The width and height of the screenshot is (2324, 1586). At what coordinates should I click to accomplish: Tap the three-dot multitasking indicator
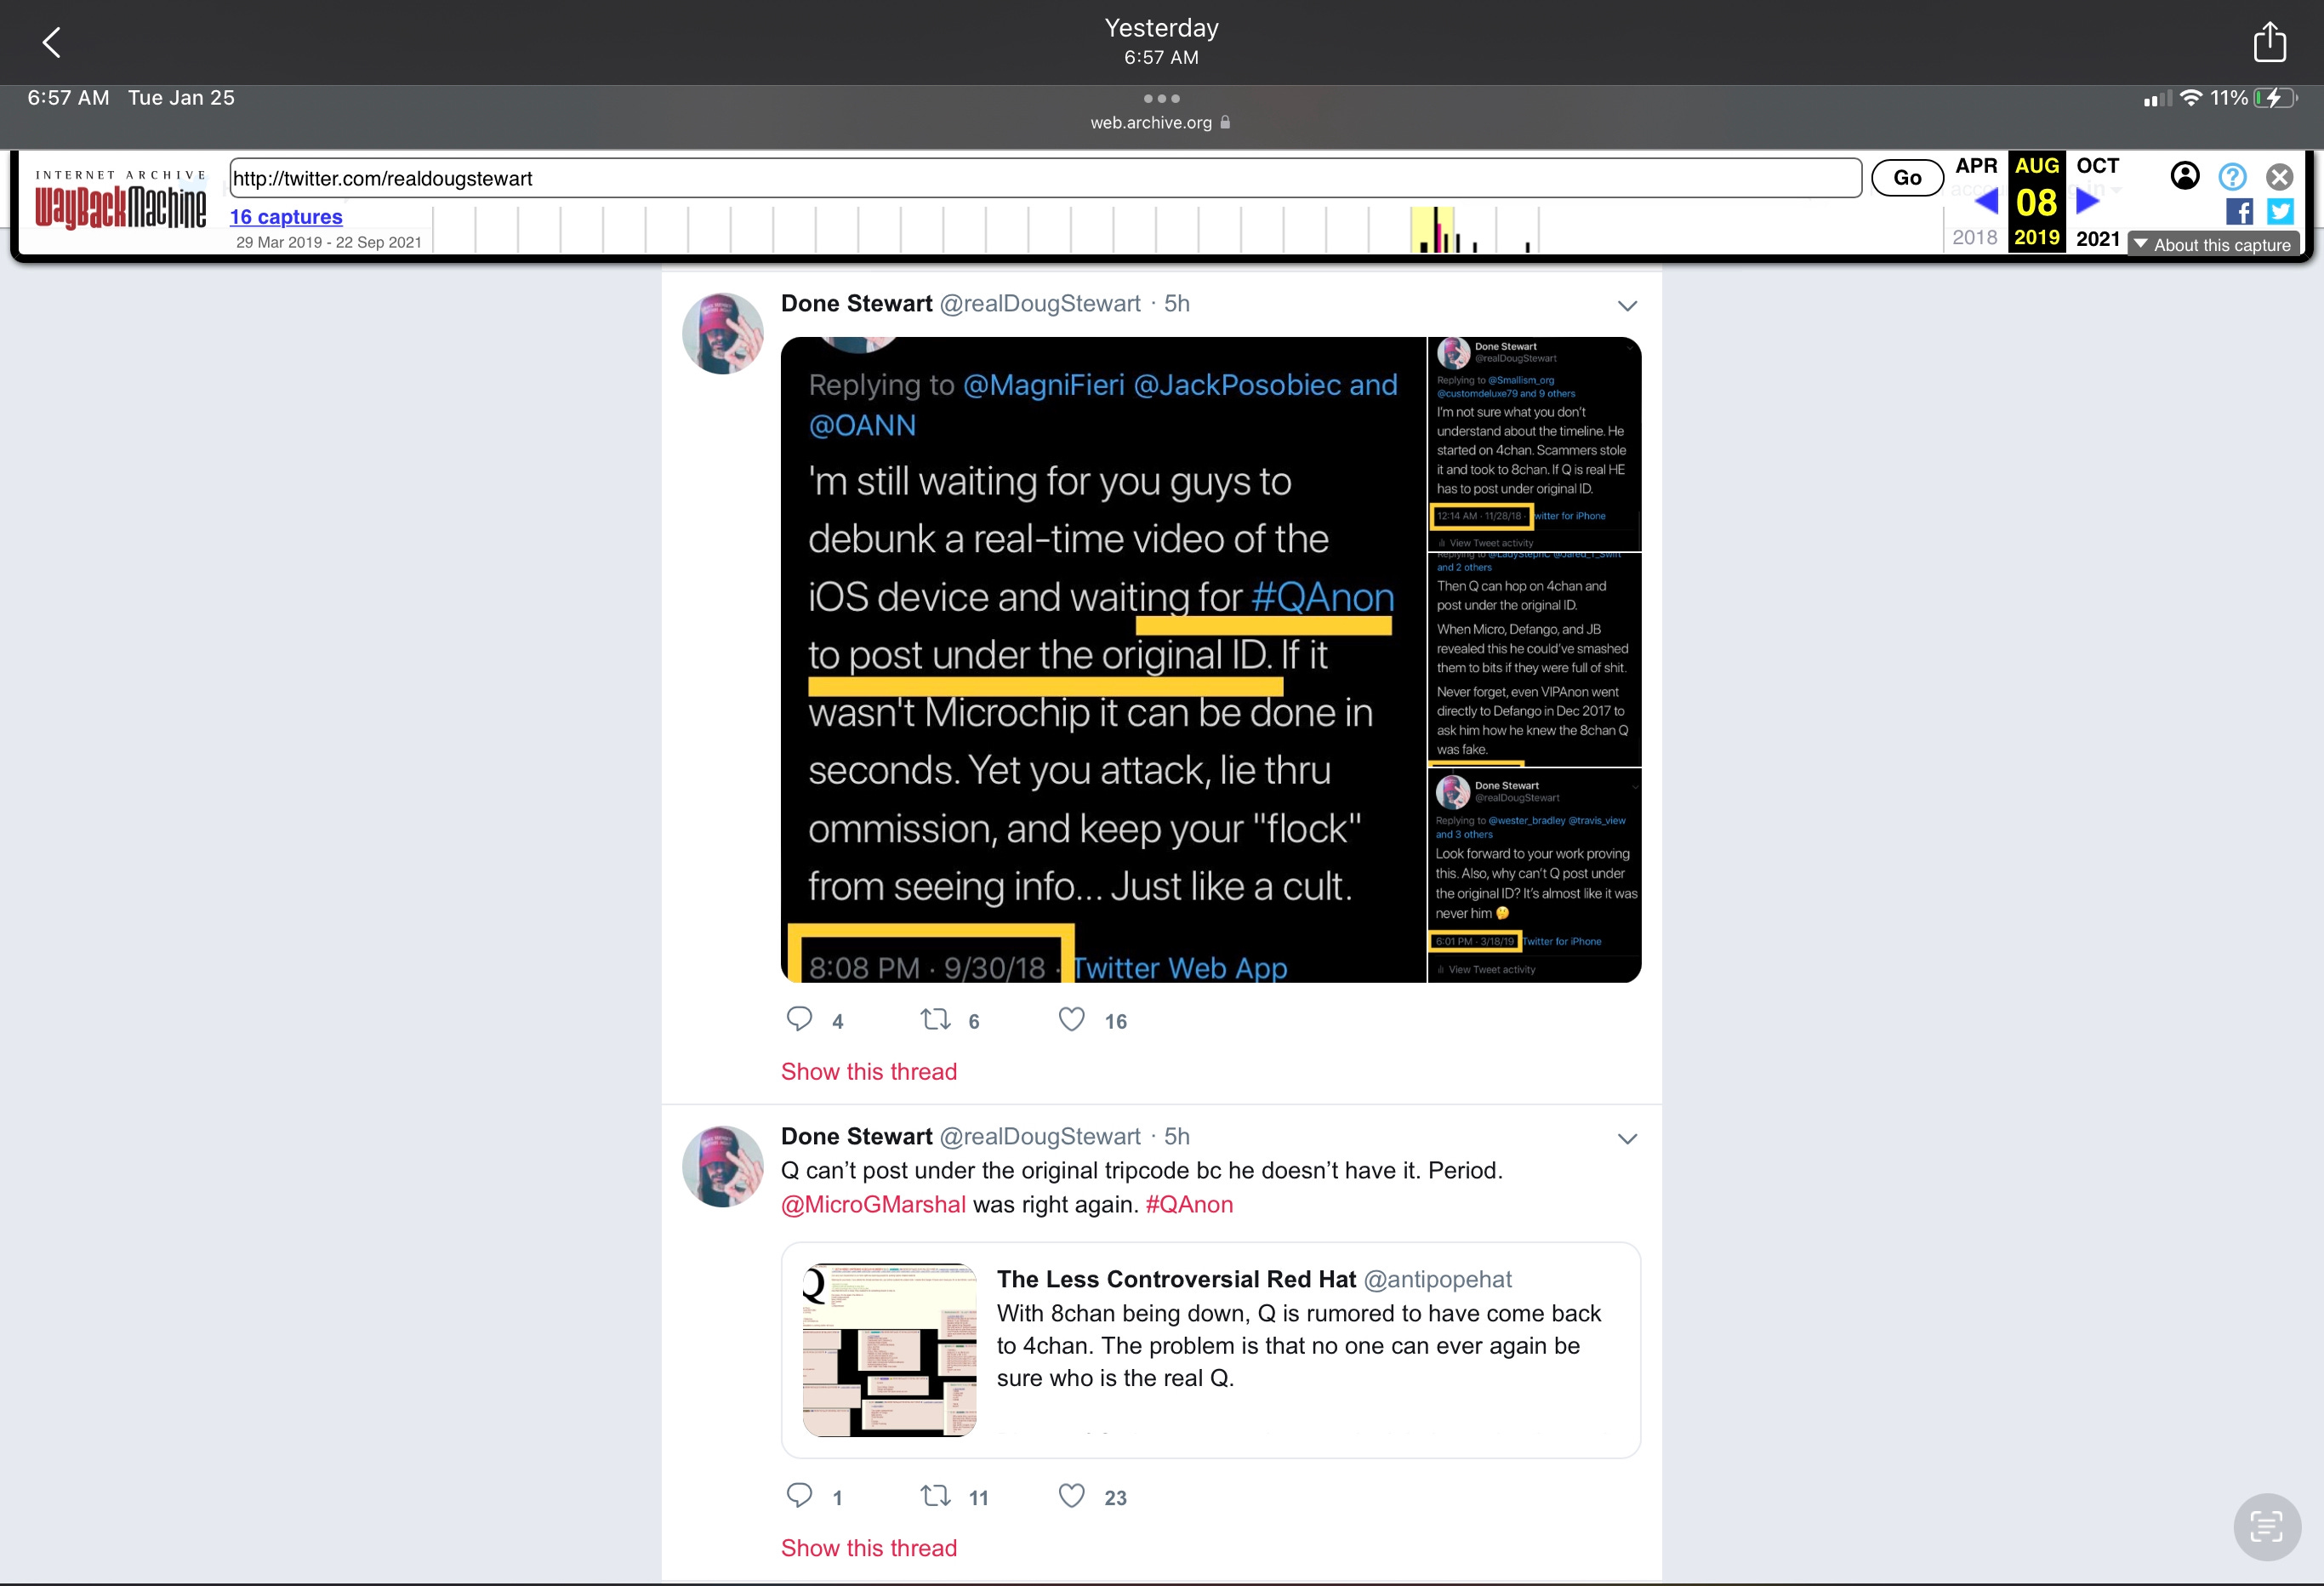click(1161, 98)
